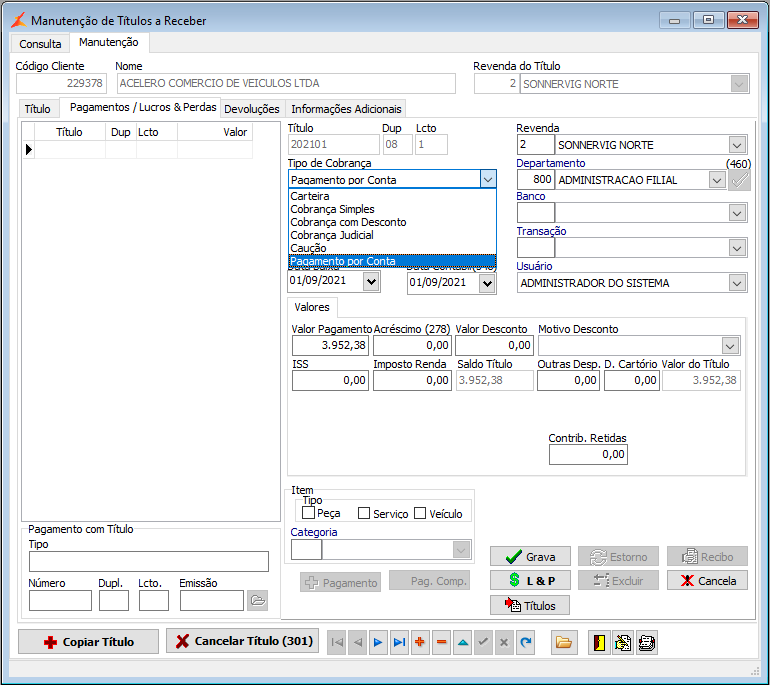Click the Contrib. Retidas field
Image resolution: width=770 pixels, height=685 pixels.
tap(588, 454)
